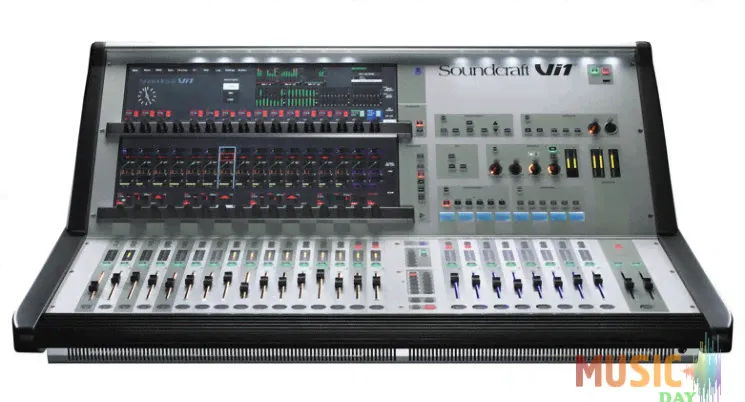The width and height of the screenshot is (745, 402).
Task: Toggle the green illuminated button above the rotary knobs
Action: 552,149
